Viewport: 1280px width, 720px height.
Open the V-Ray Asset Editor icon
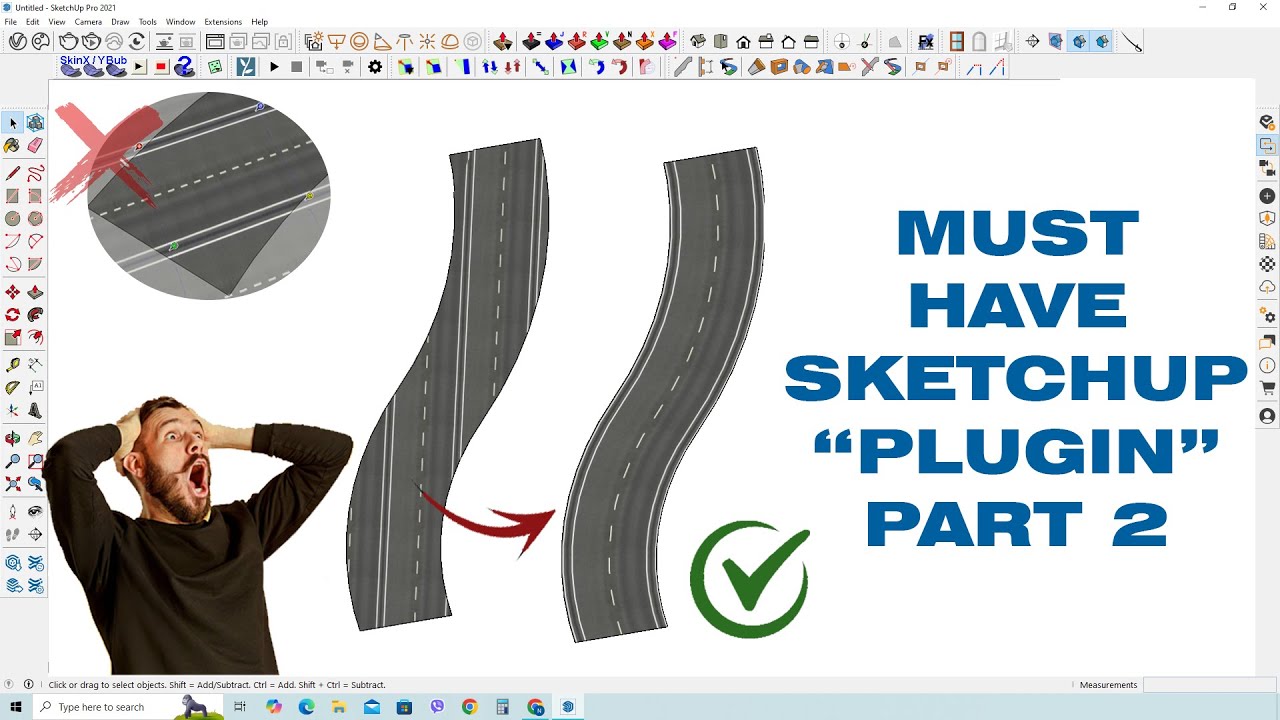[x=18, y=41]
